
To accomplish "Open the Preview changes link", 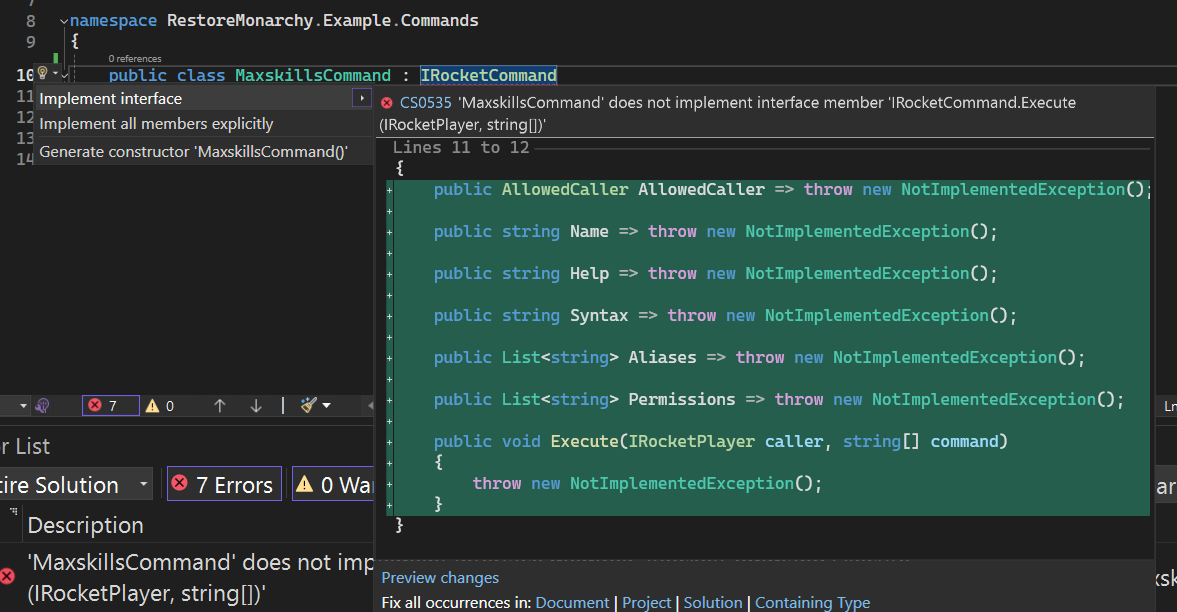I will pyautogui.click(x=440, y=577).
